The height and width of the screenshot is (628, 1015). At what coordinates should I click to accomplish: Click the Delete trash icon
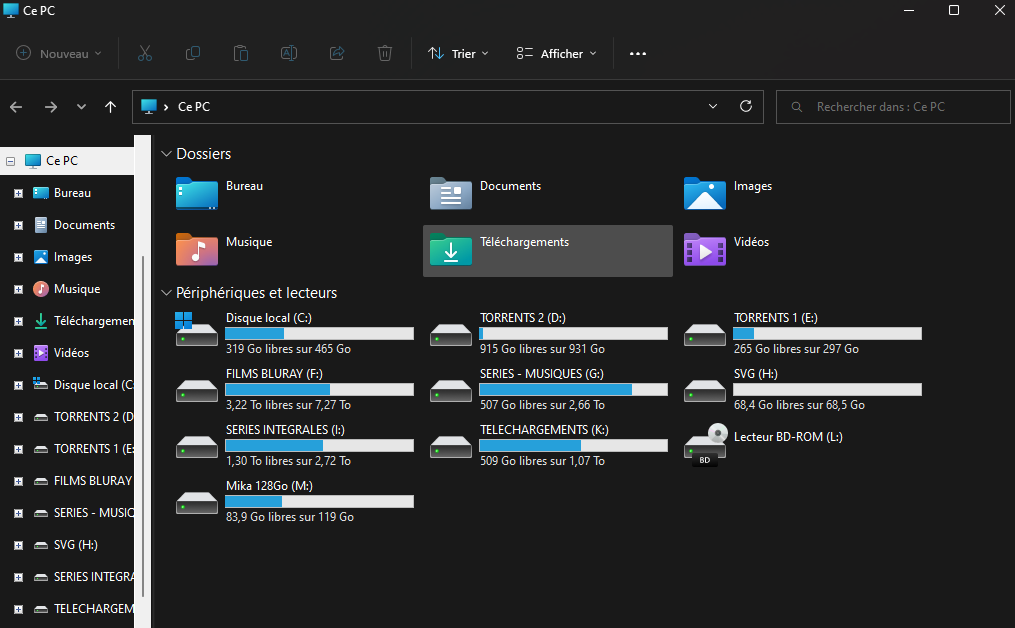[385, 54]
